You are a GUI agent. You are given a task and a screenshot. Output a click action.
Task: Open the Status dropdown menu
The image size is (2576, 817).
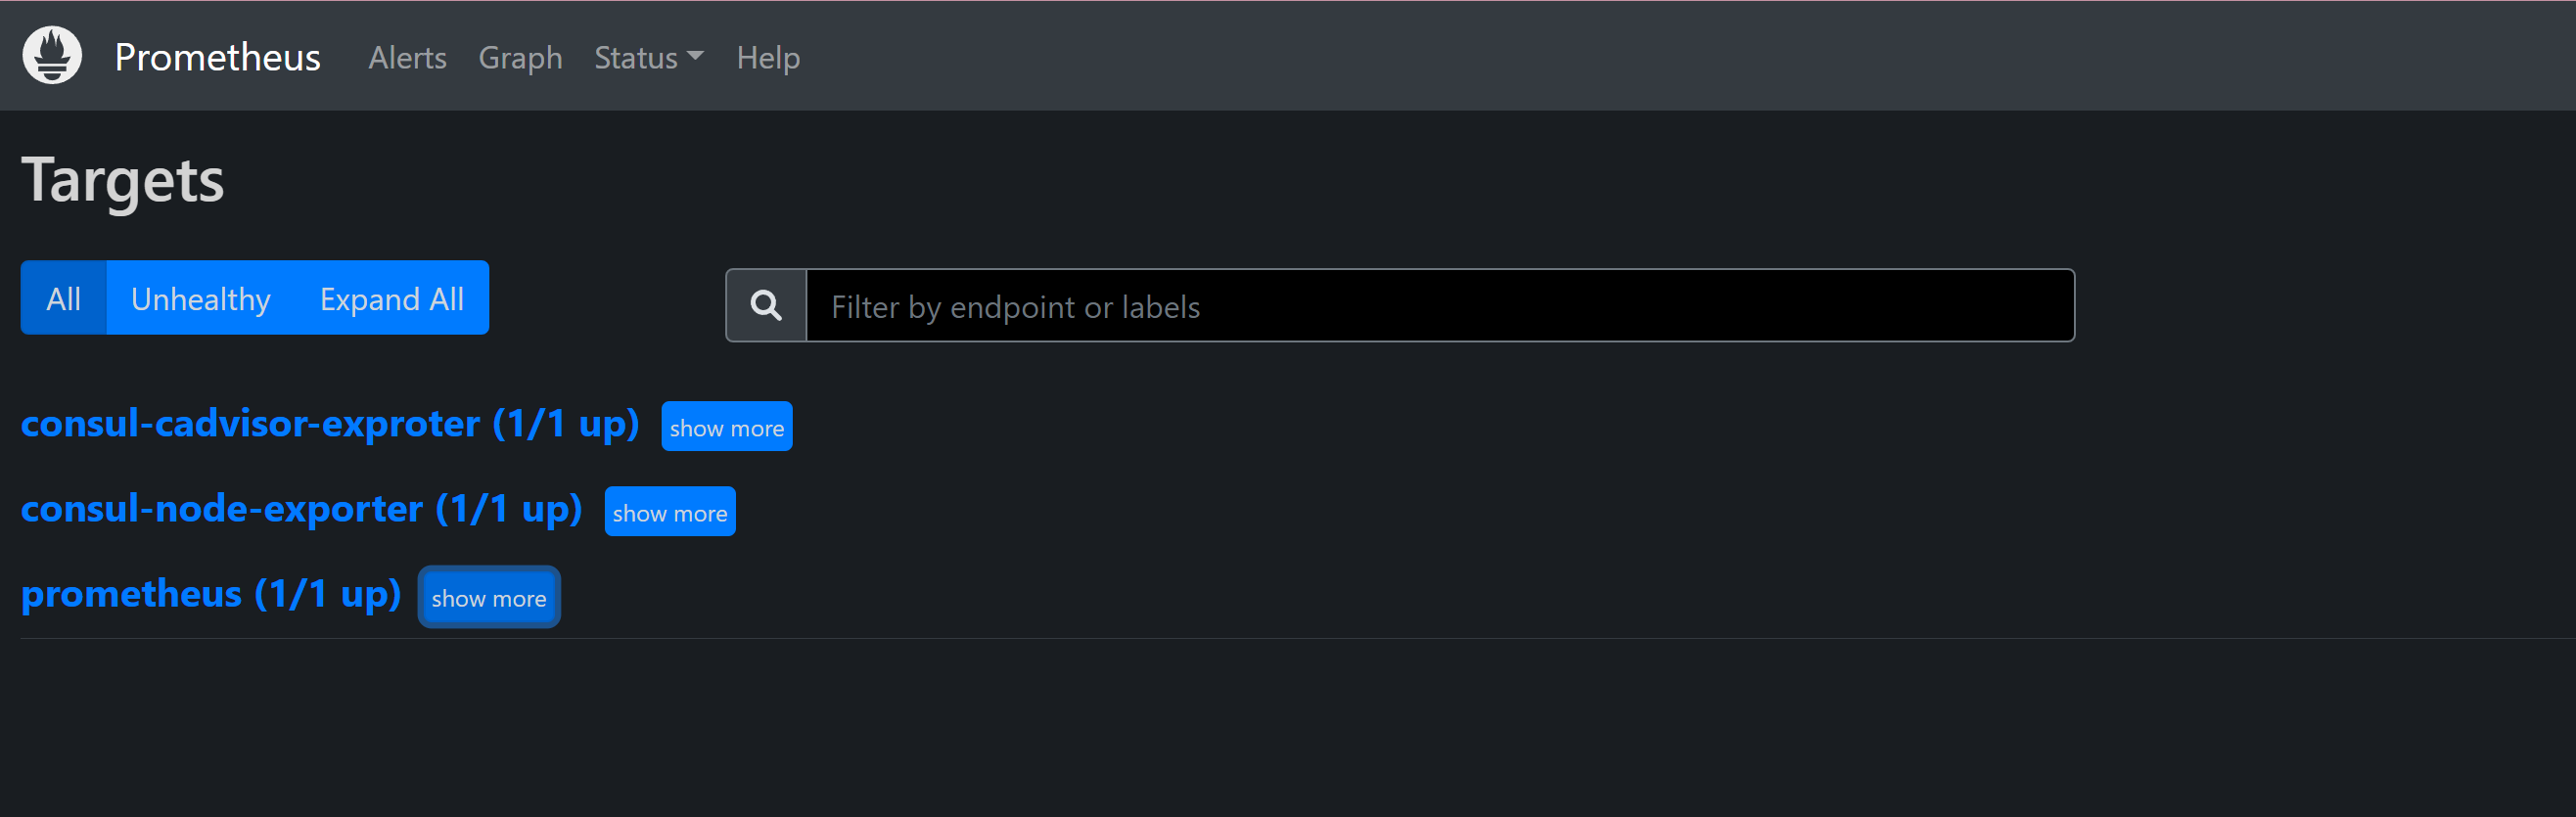click(636, 58)
